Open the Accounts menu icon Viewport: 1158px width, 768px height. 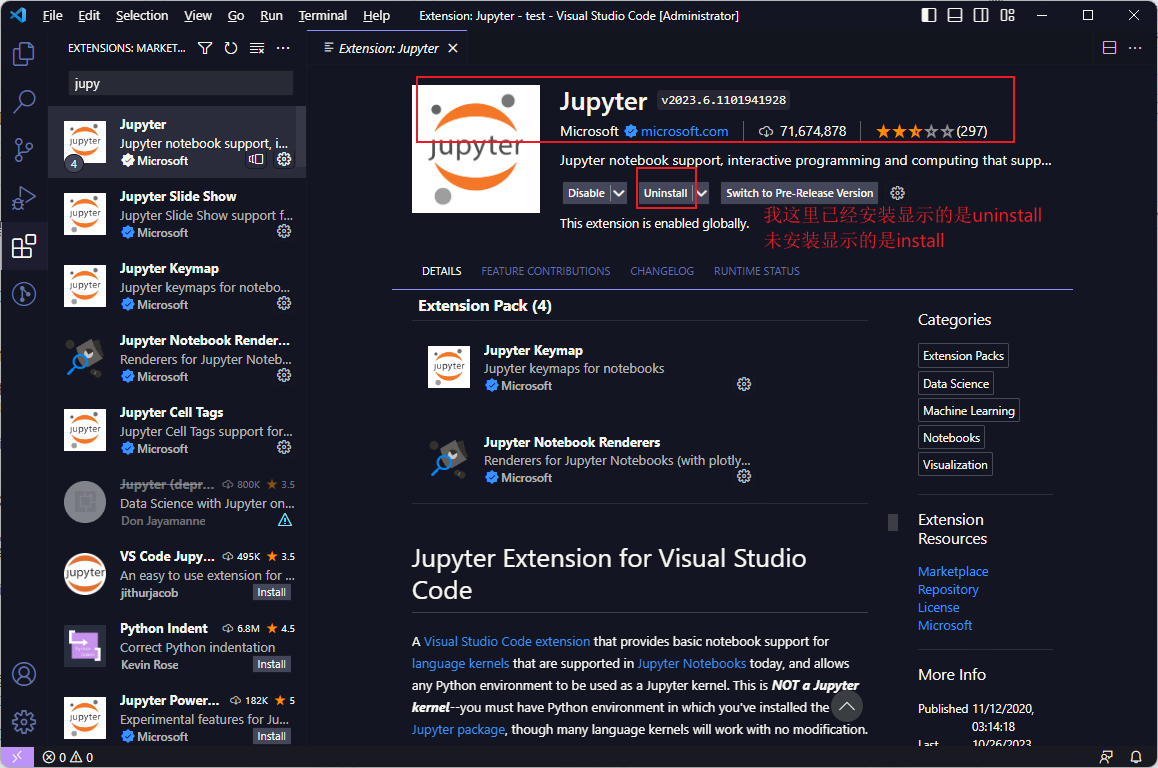pyautogui.click(x=24, y=674)
